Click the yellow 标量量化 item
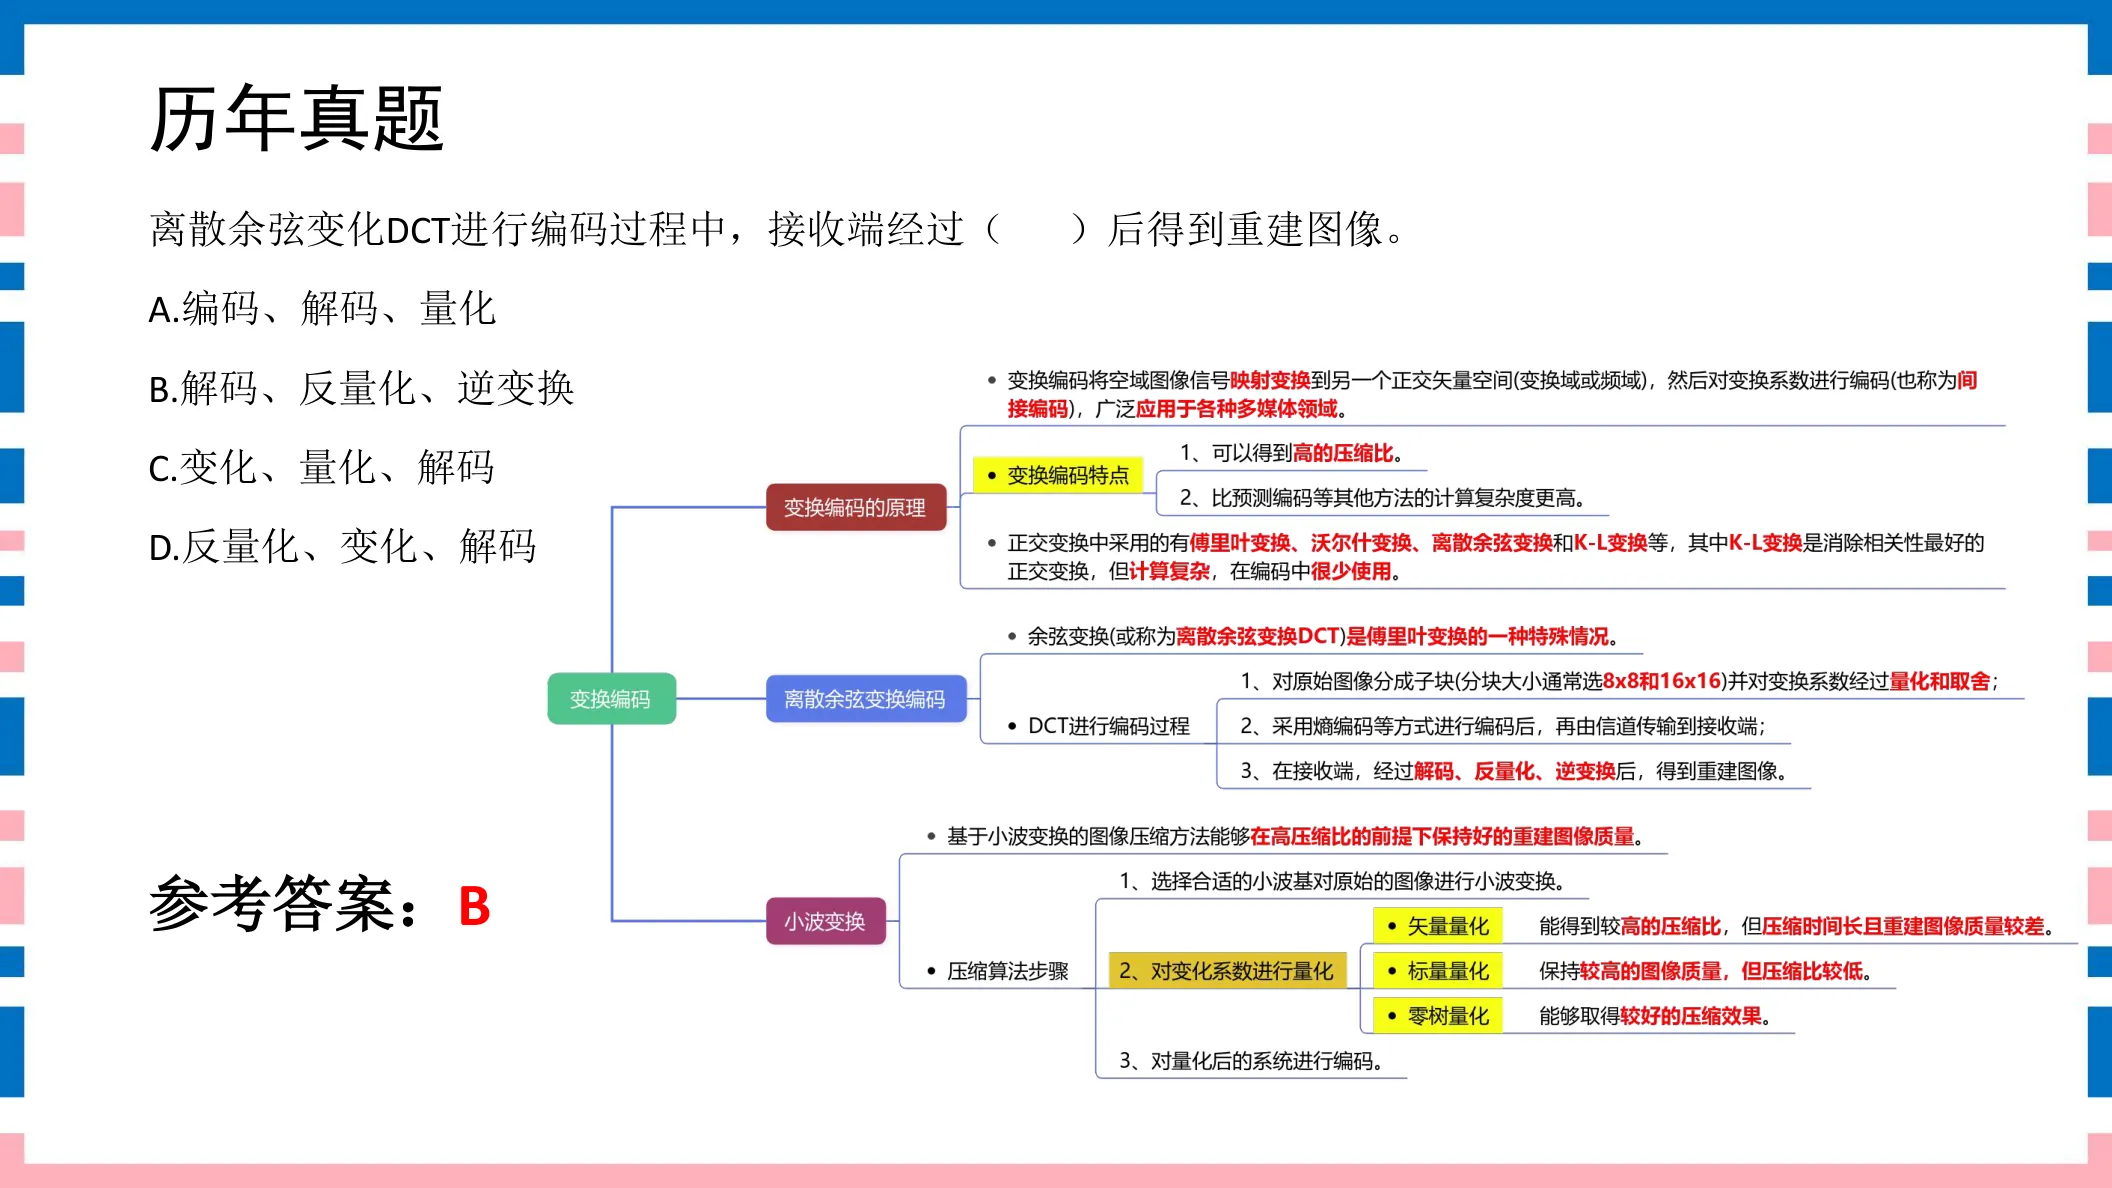 click(1438, 971)
